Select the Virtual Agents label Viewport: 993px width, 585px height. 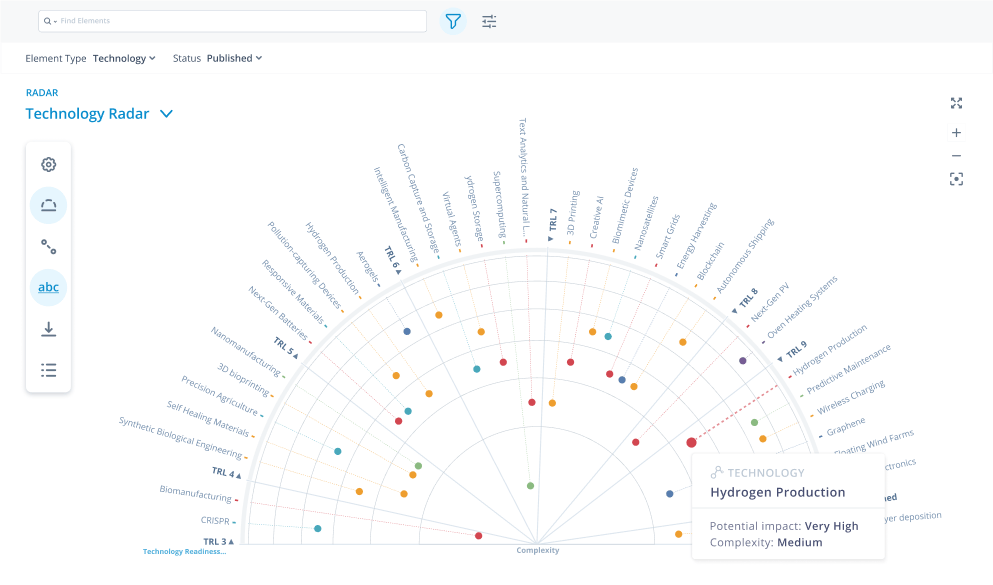point(452,219)
